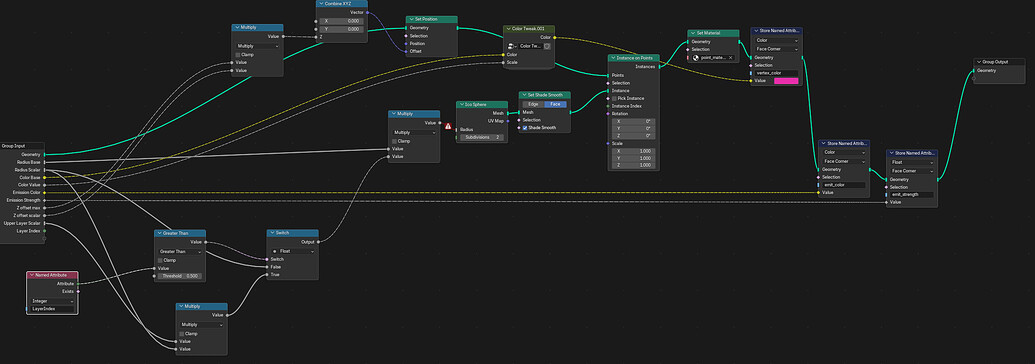Screen dimensions: 1035x364
Task: Open operation dropdown in top Multiply node
Action: click(x=257, y=46)
